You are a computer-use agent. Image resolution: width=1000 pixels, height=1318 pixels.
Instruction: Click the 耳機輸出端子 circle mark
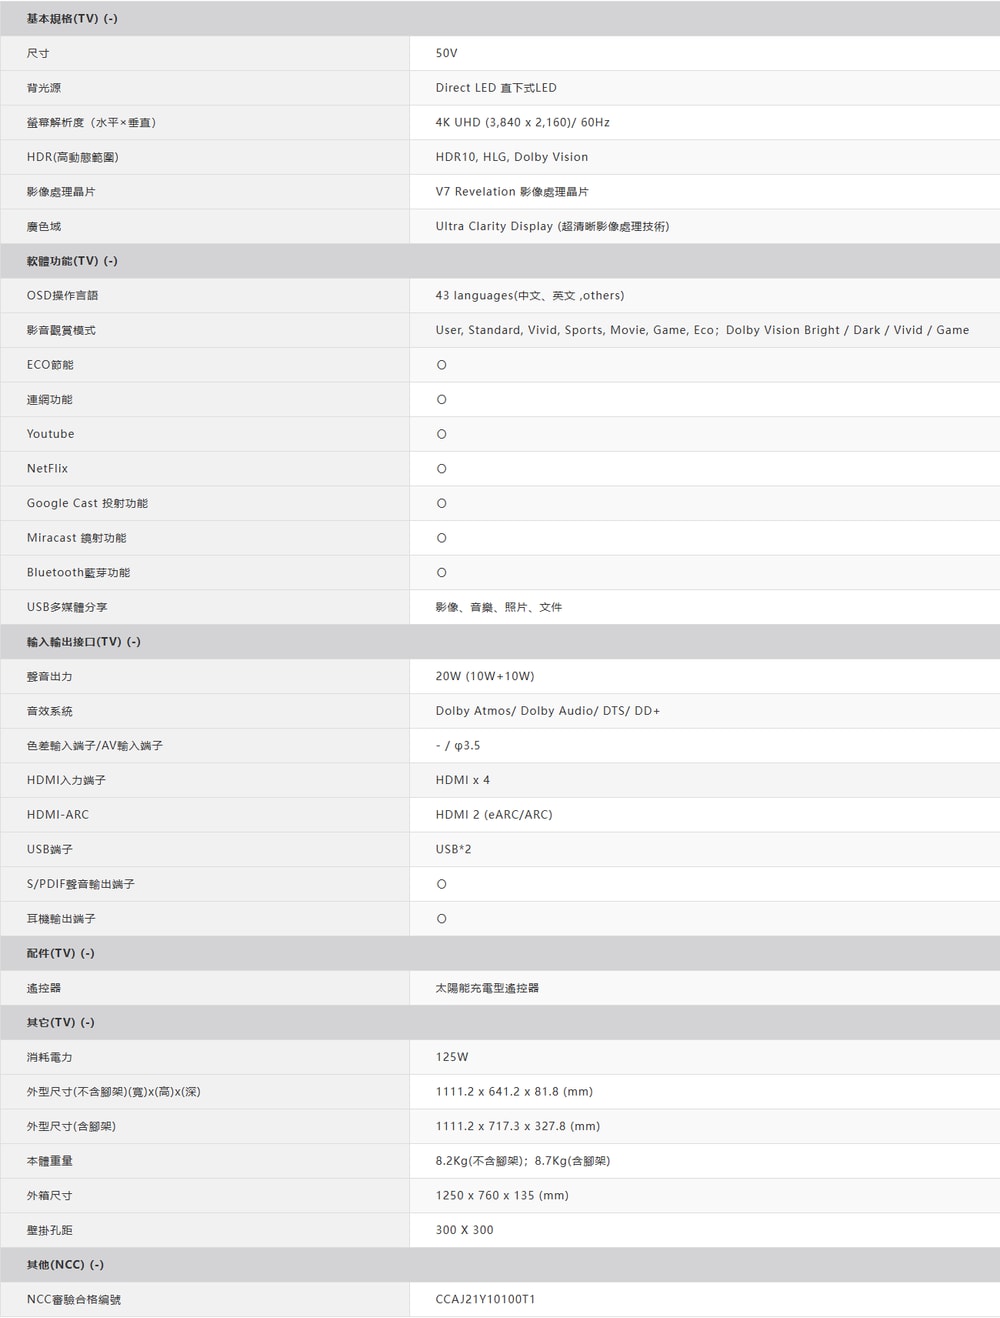pyautogui.click(x=442, y=919)
